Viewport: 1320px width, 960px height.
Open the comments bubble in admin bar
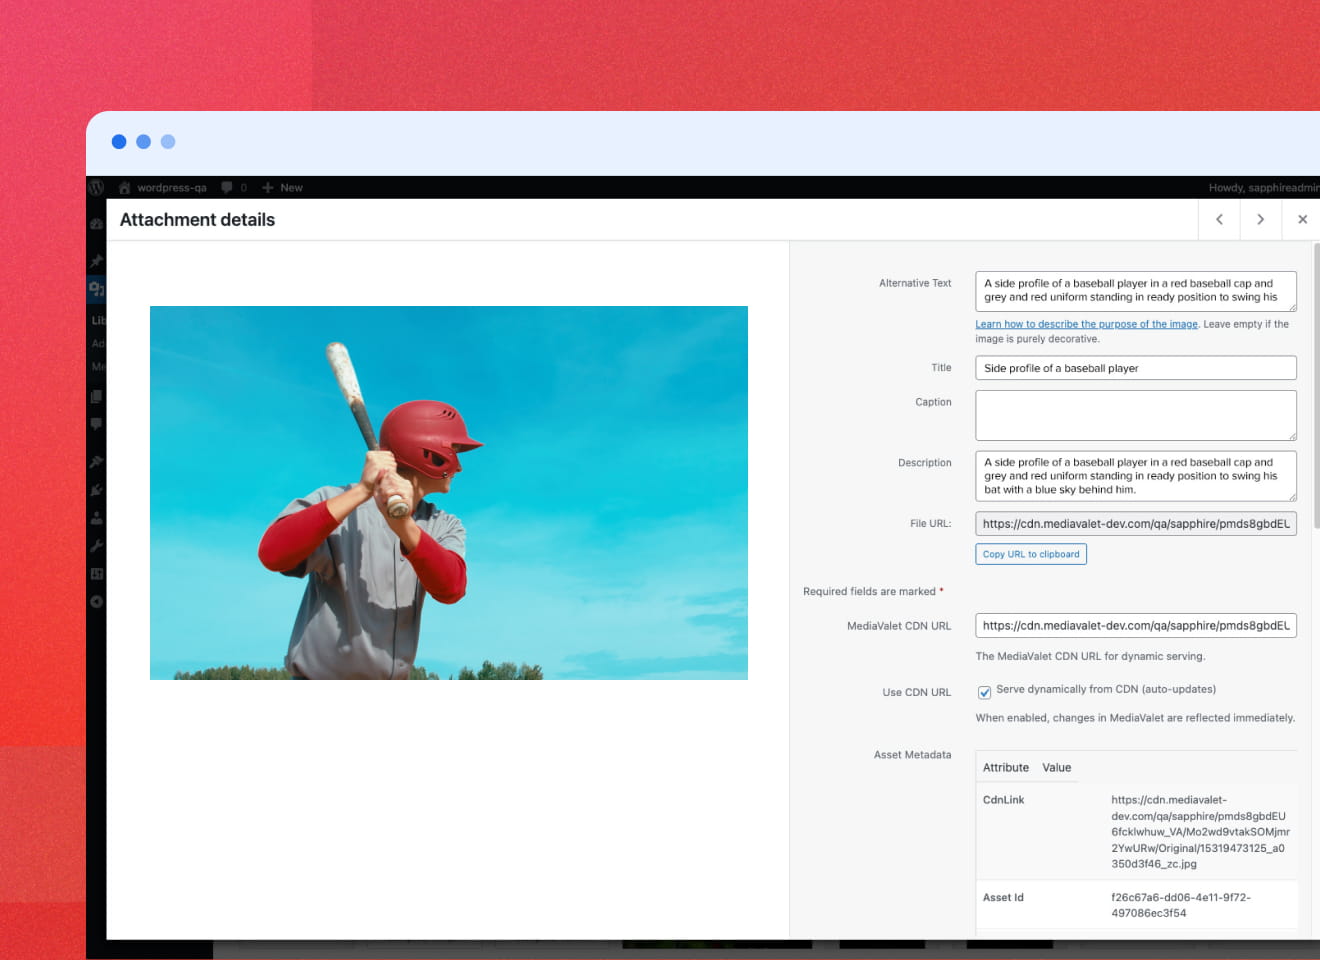(x=234, y=188)
